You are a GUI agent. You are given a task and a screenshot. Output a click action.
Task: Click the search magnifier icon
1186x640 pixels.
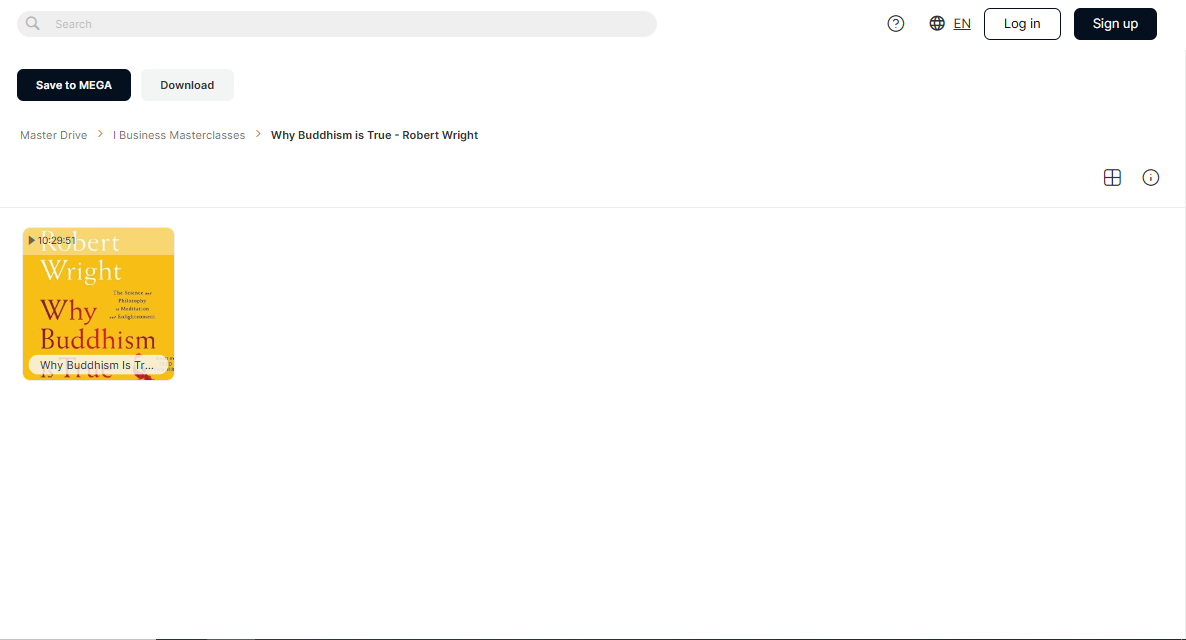tap(33, 23)
